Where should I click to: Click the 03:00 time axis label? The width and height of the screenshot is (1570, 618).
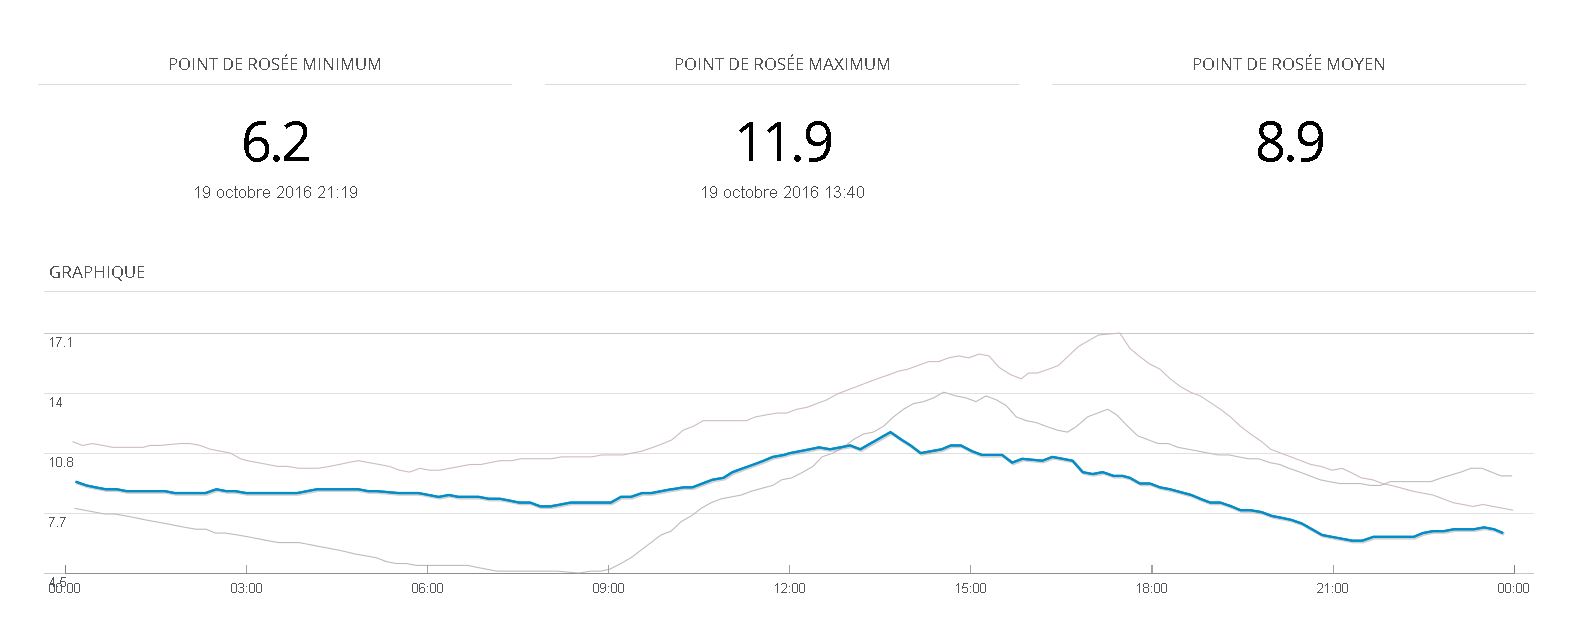tap(246, 588)
